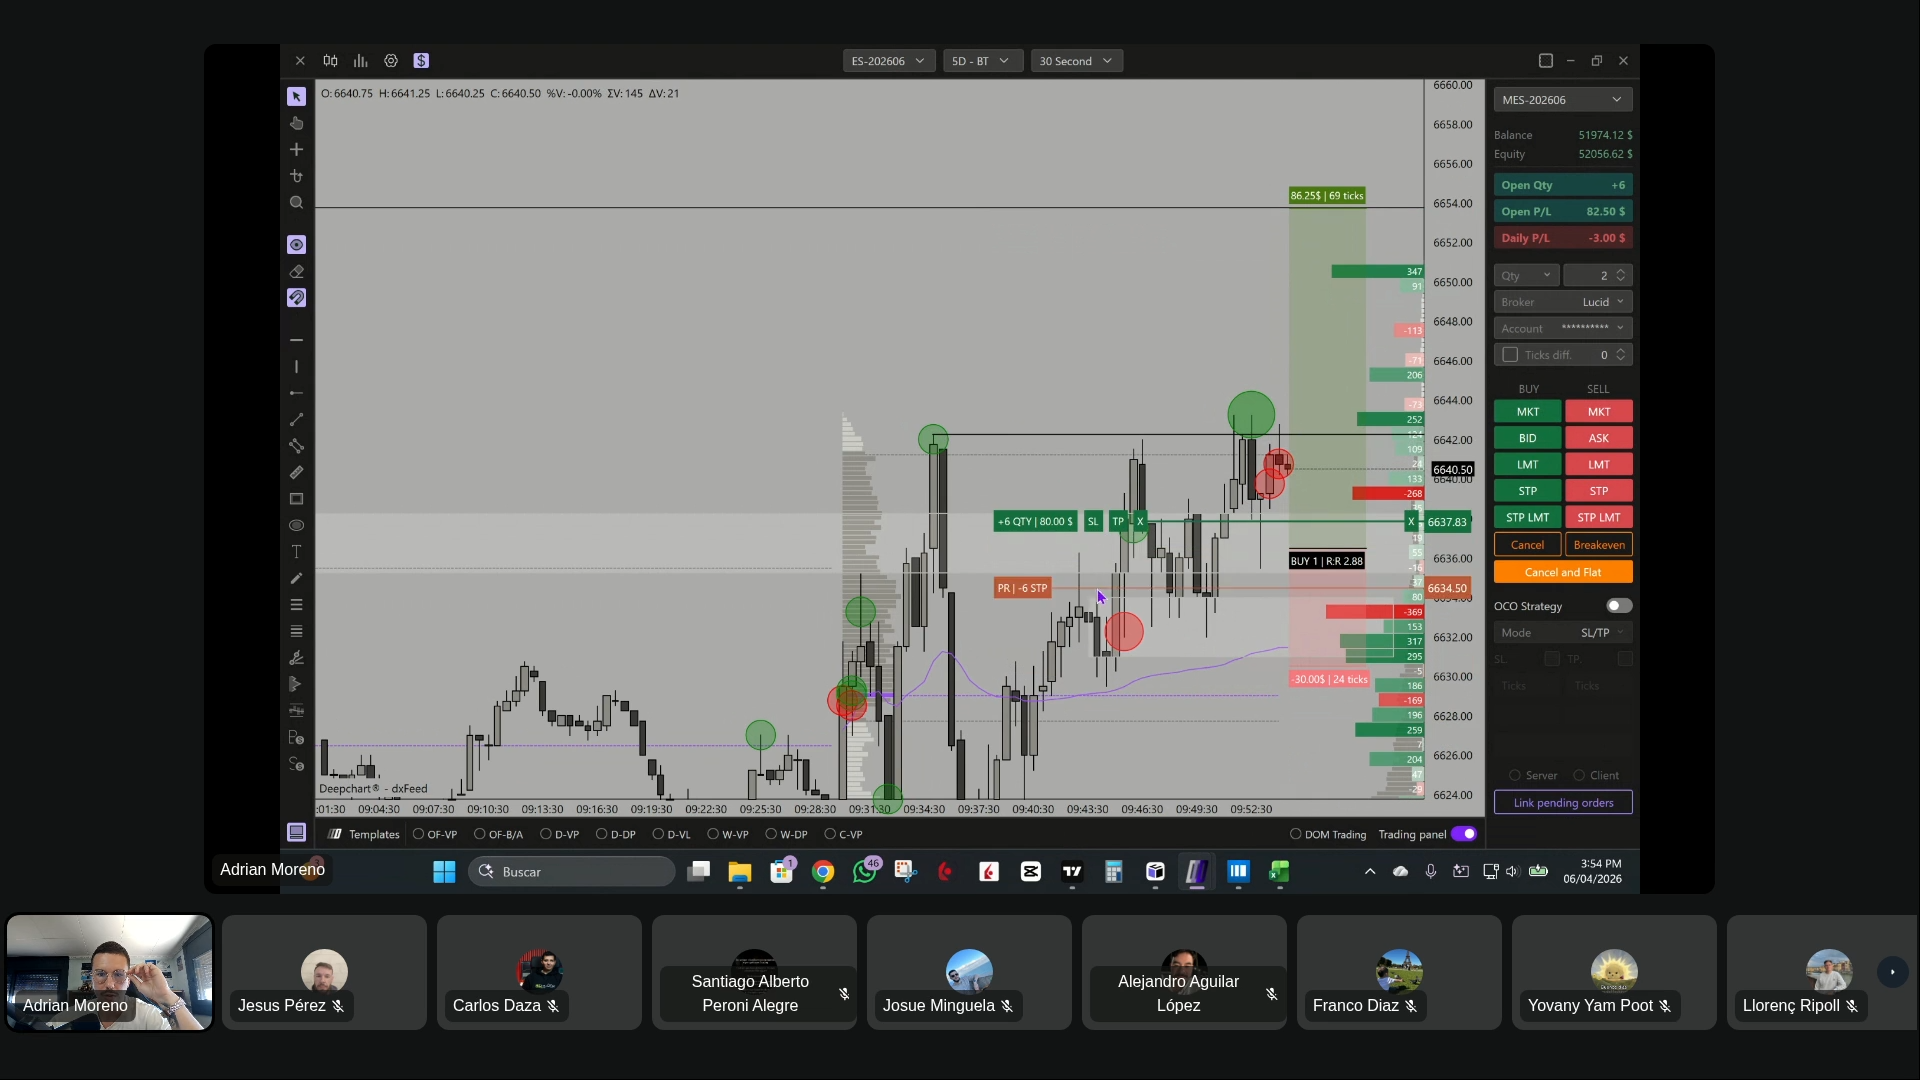Select the crosshair tool

pos(296,149)
